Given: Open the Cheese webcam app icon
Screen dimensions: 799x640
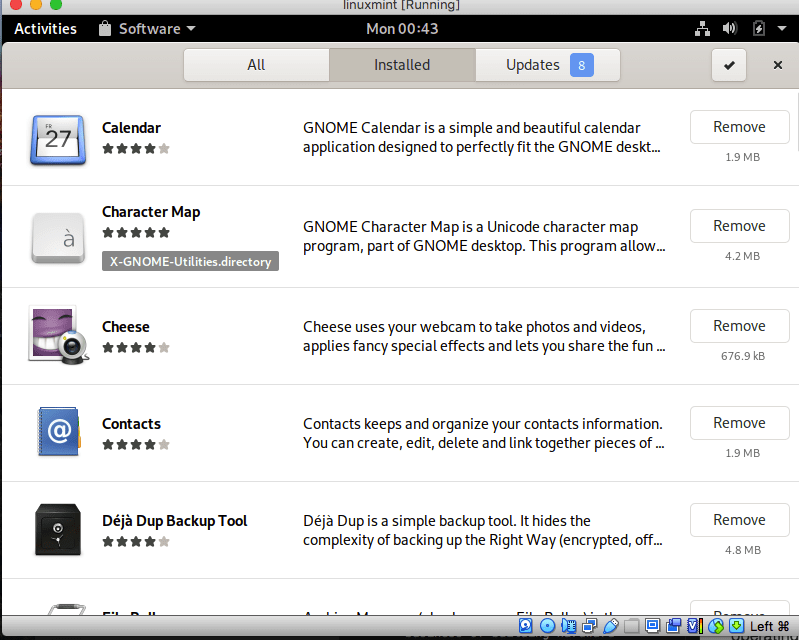Looking at the screenshot, I should 58,335.
